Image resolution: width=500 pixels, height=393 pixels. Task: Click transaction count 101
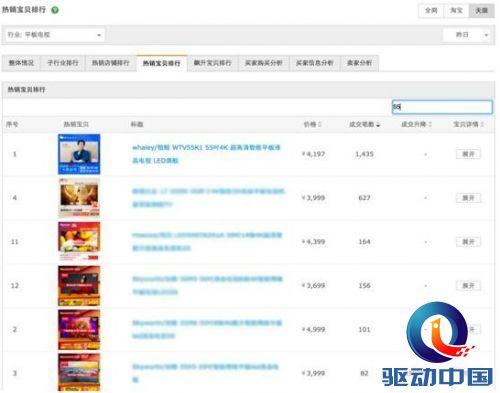point(364,329)
